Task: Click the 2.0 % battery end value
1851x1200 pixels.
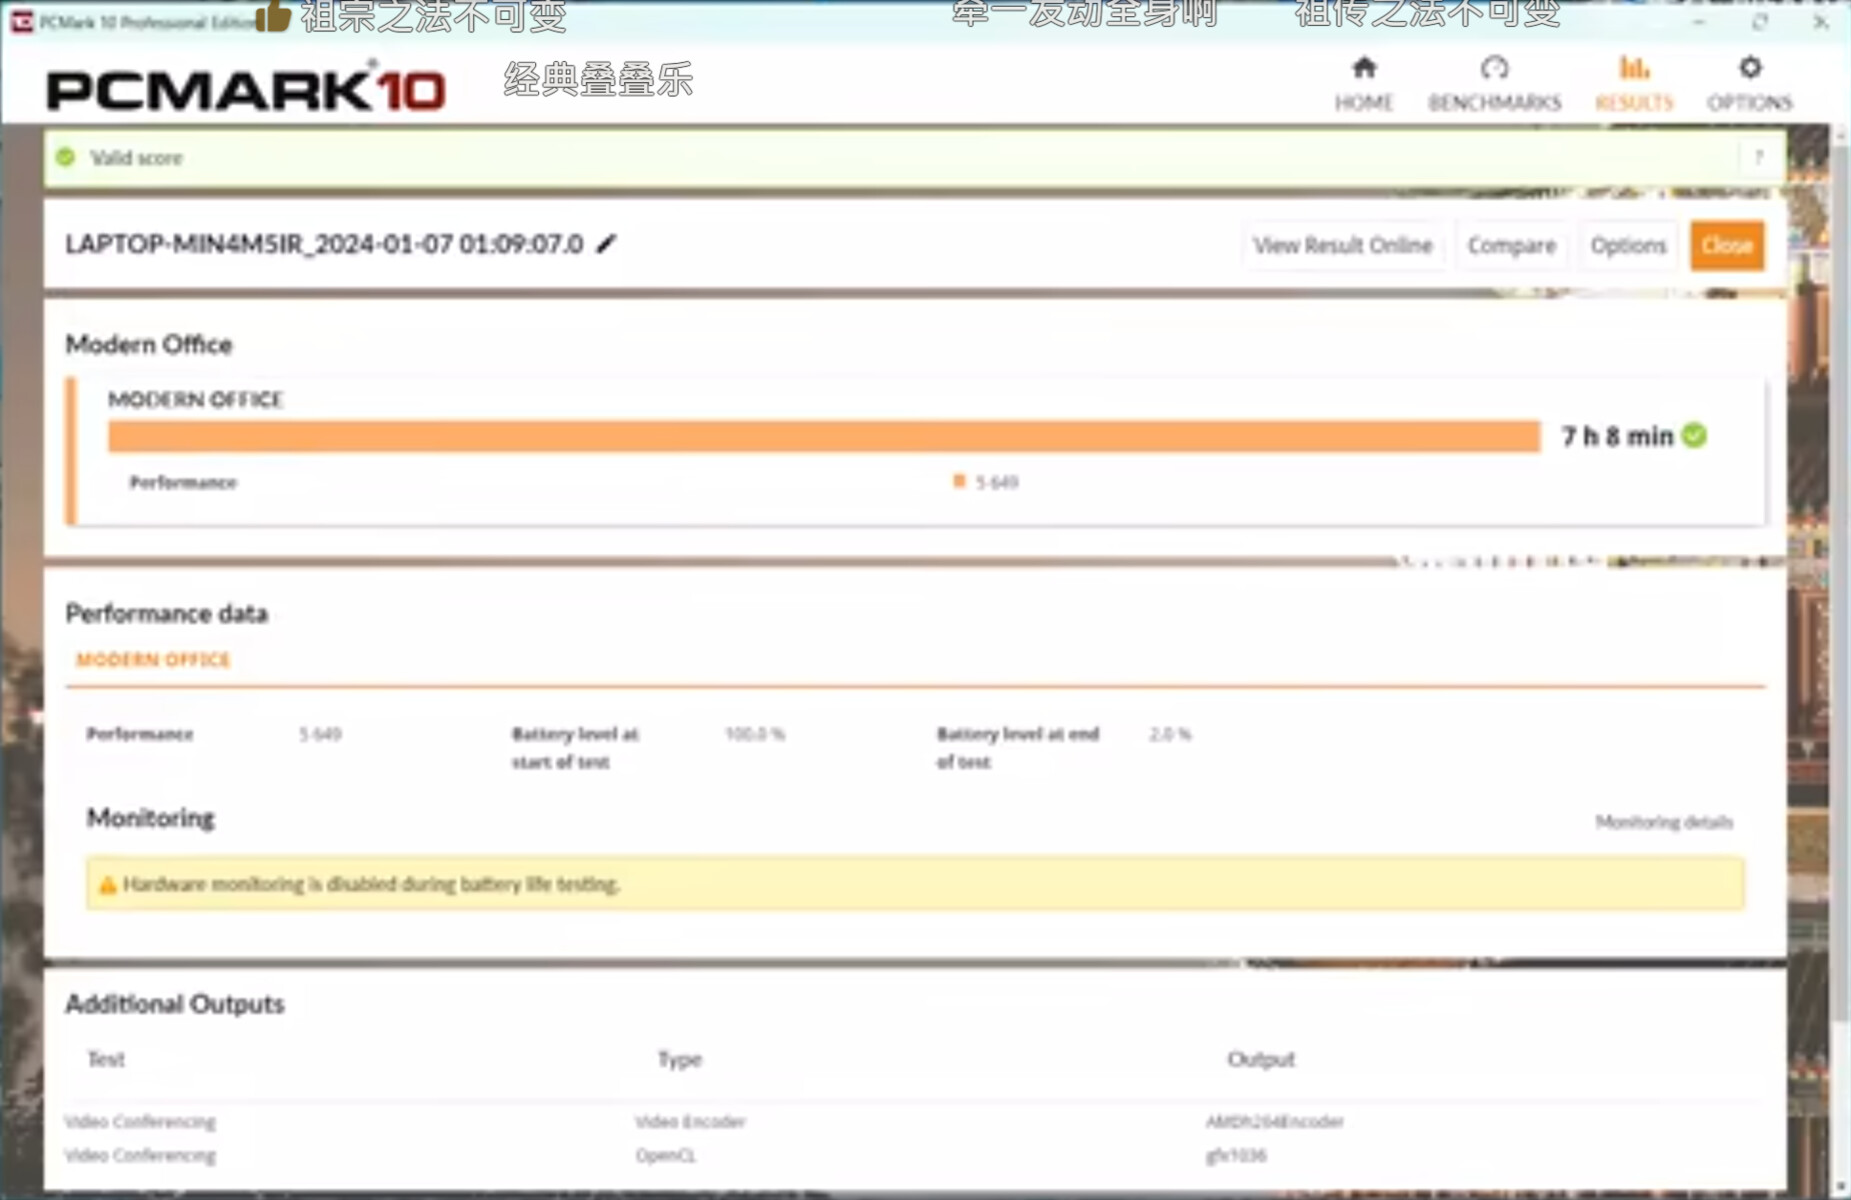Action: pyautogui.click(x=1170, y=734)
